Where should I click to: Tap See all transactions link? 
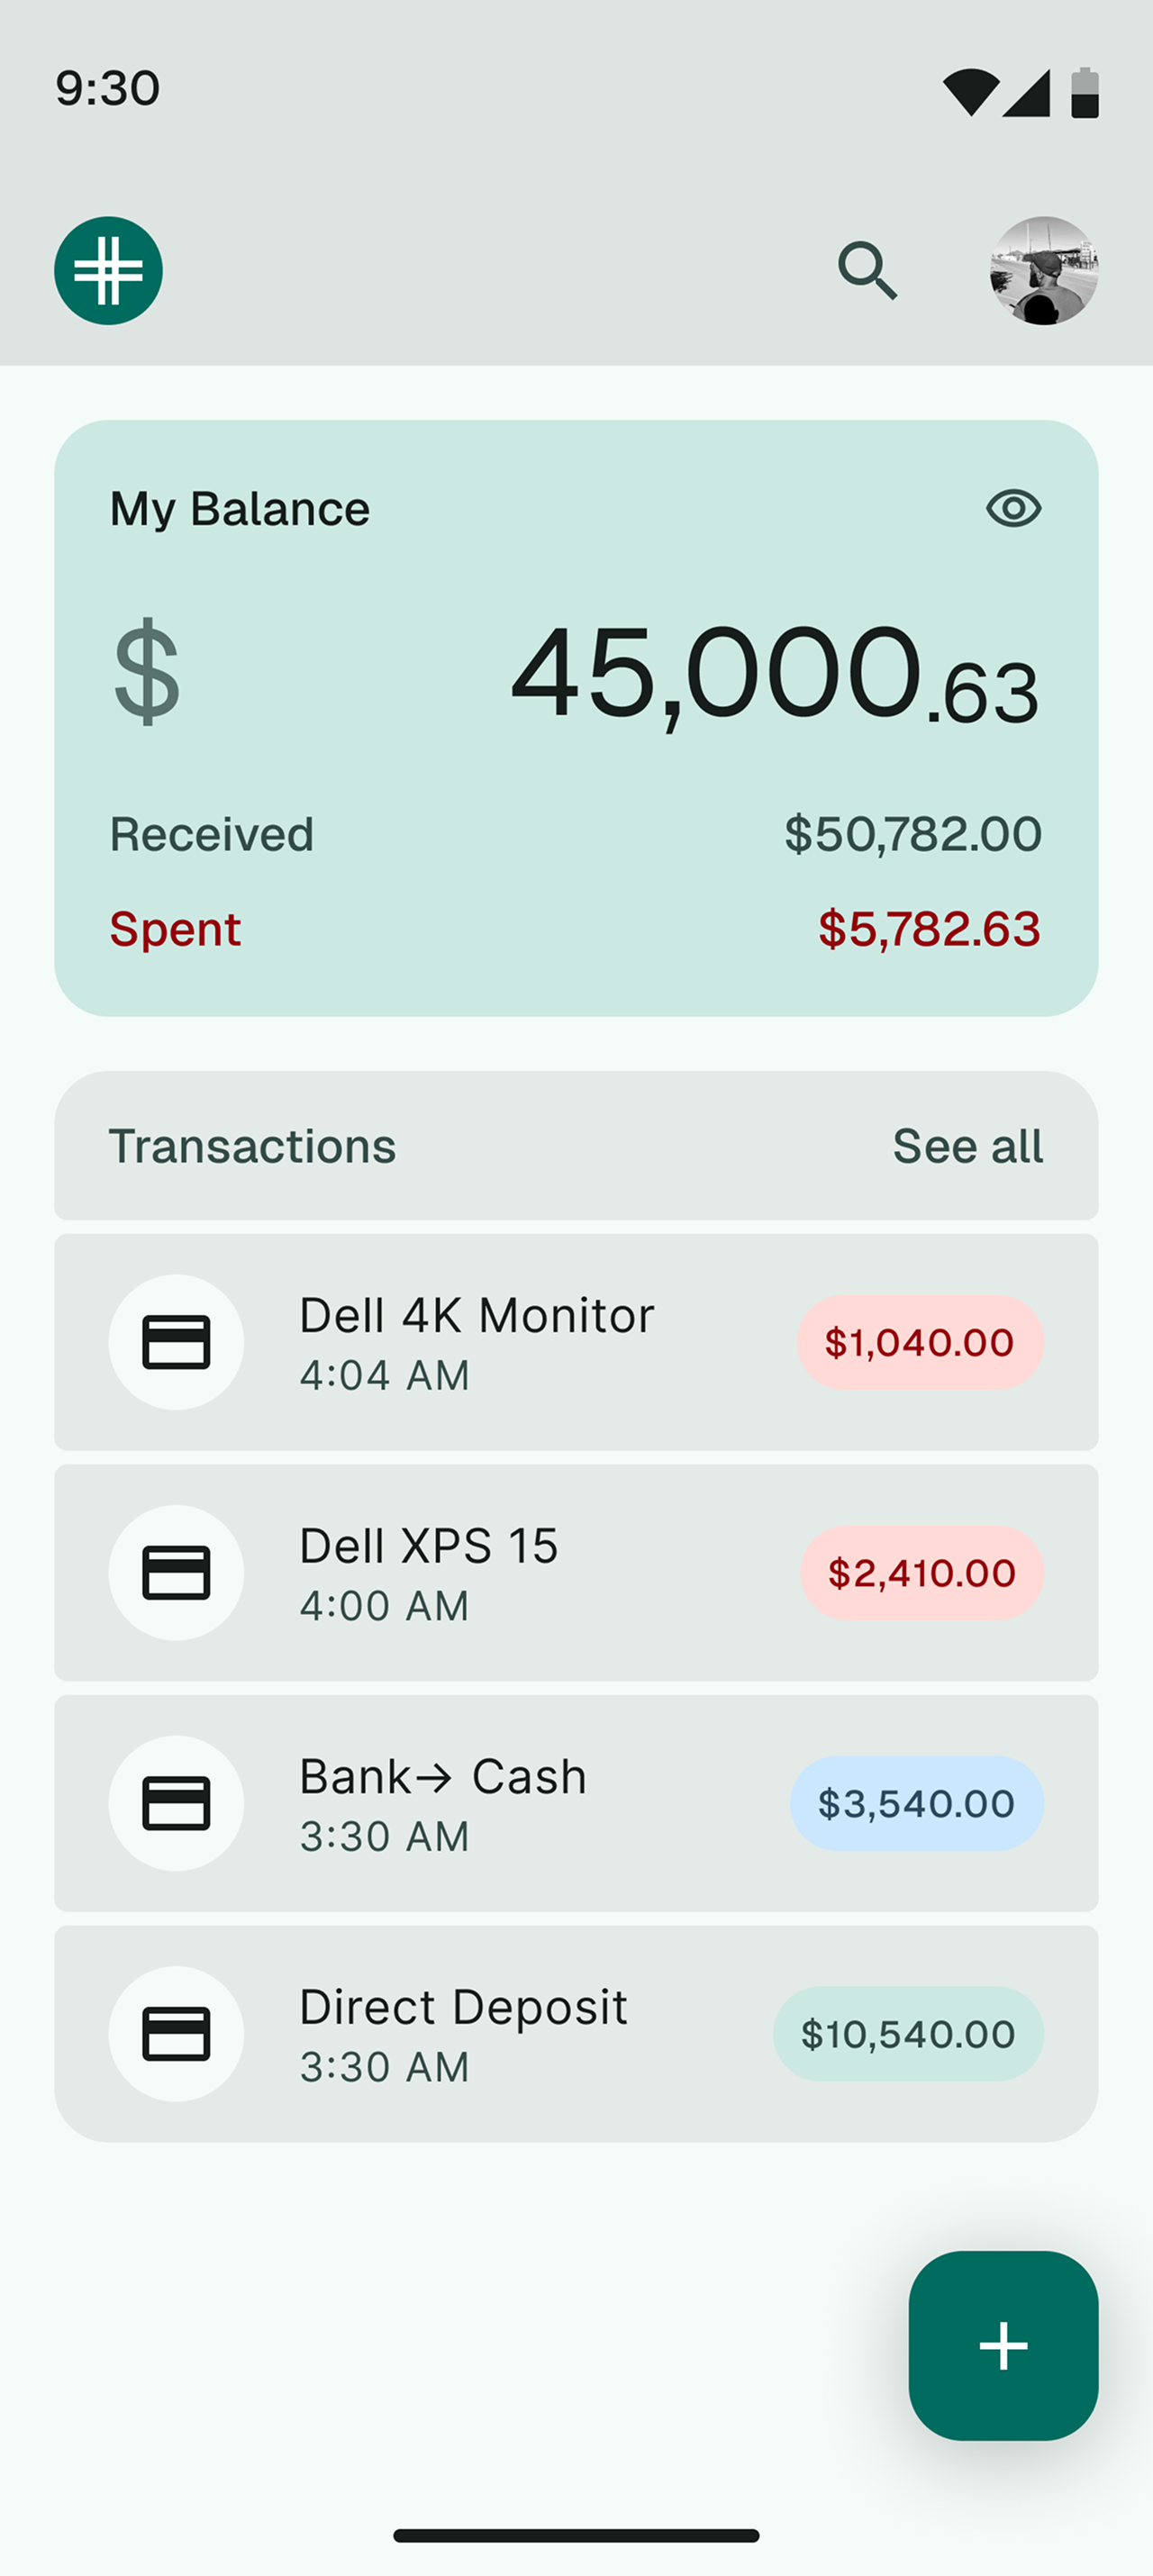coord(967,1146)
